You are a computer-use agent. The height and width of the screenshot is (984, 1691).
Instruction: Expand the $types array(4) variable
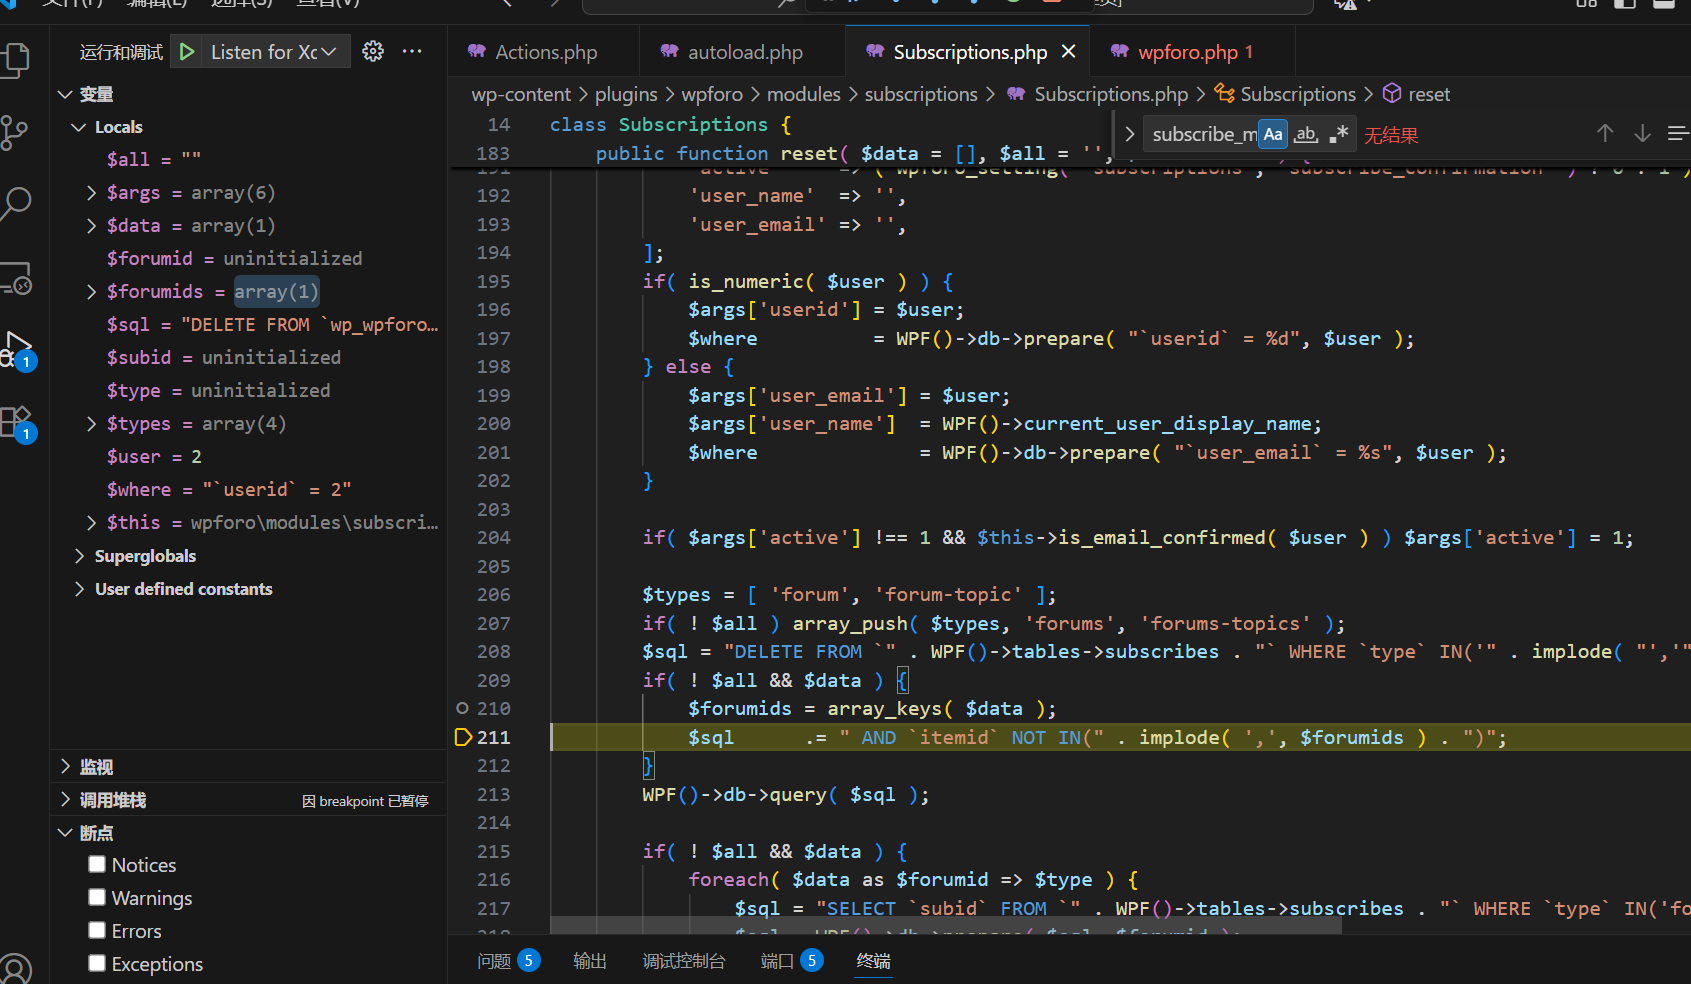91,423
